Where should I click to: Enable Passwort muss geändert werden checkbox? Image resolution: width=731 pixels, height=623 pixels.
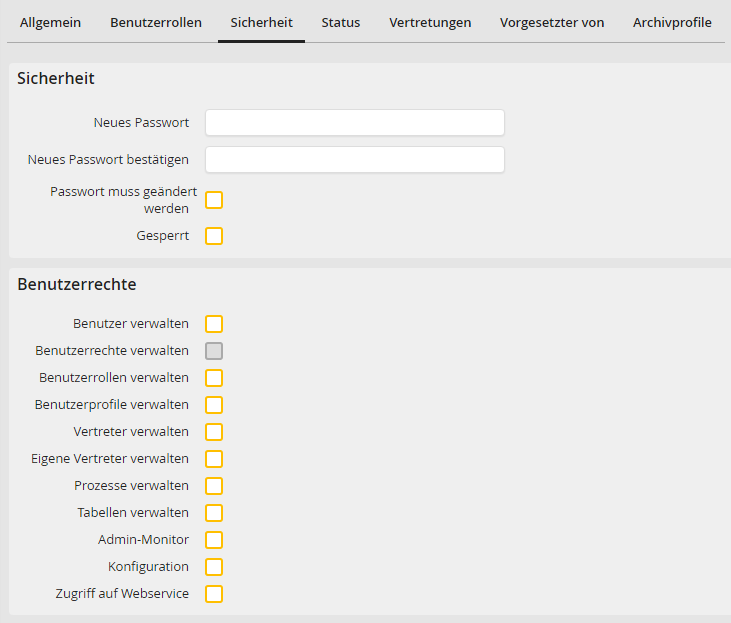tap(214, 200)
